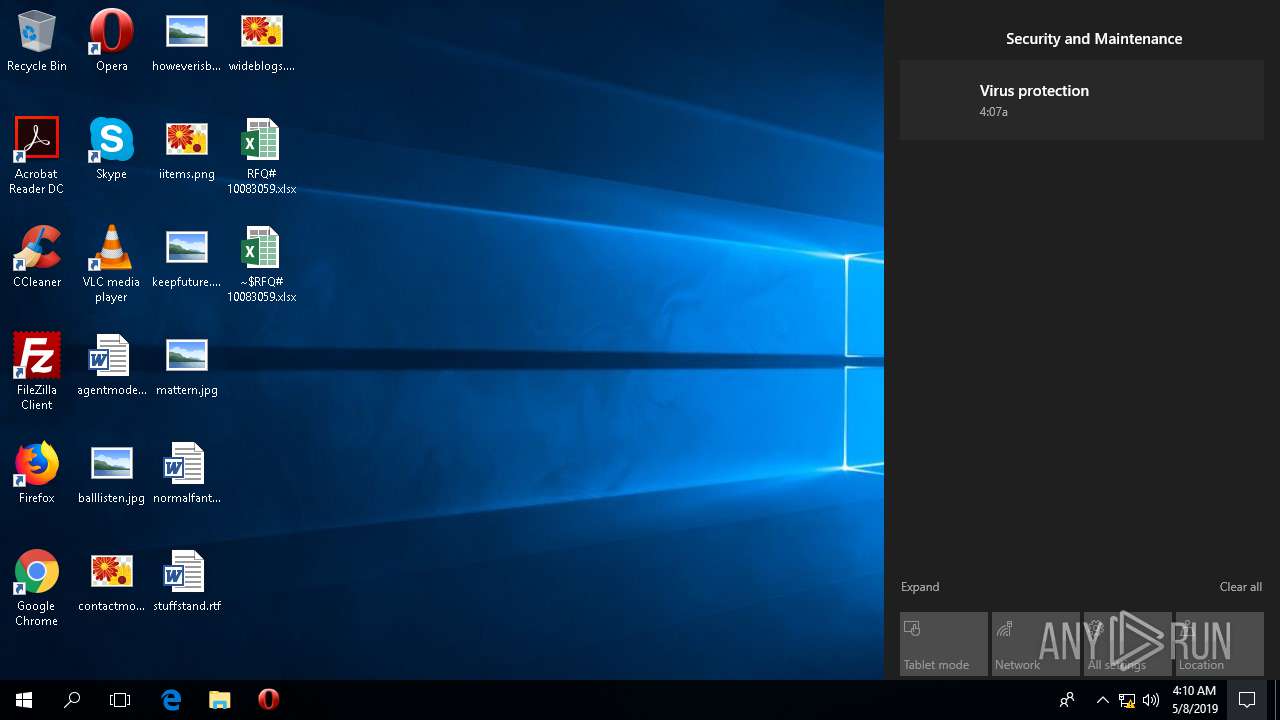Click the Security and Maintenance header
Image resolution: width=1280 pixels, height=720 pixels.
(1094, 39)
